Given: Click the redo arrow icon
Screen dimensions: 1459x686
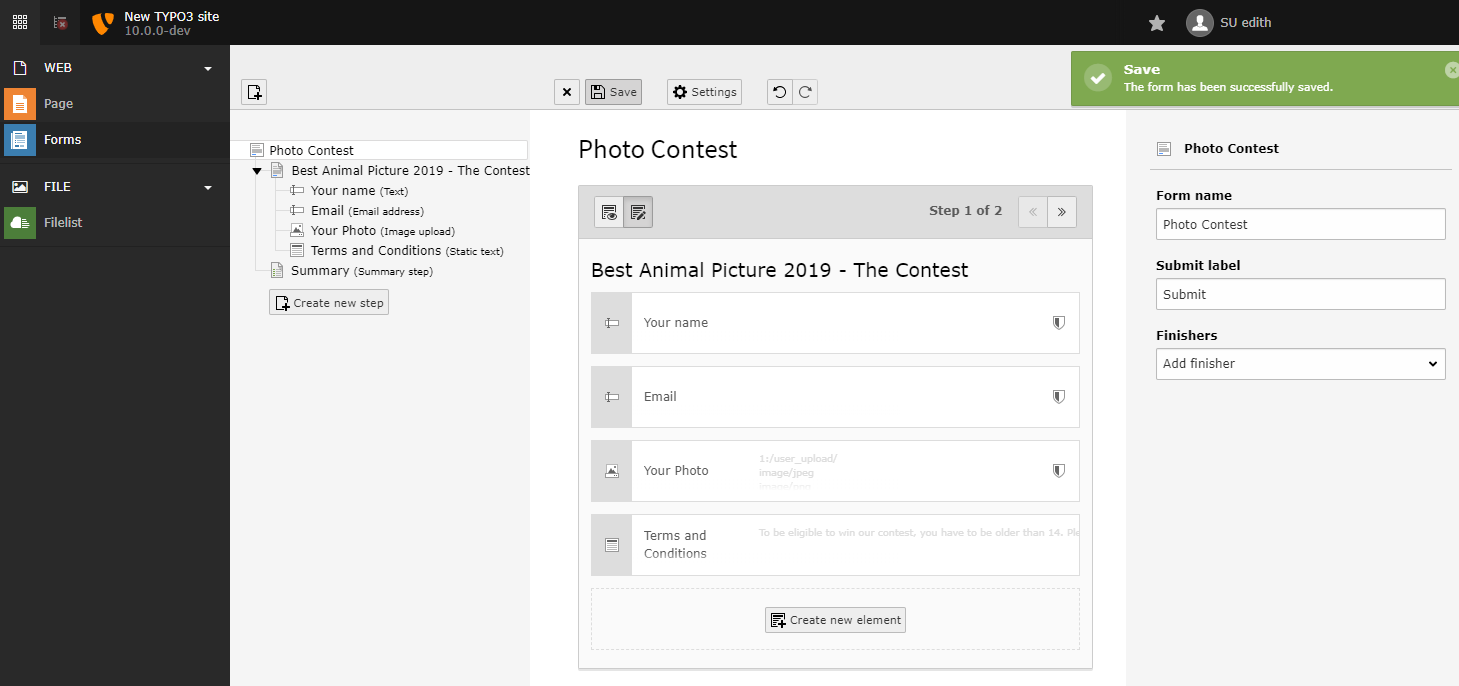Looking at the screenshot, I should tap(804, 92).
